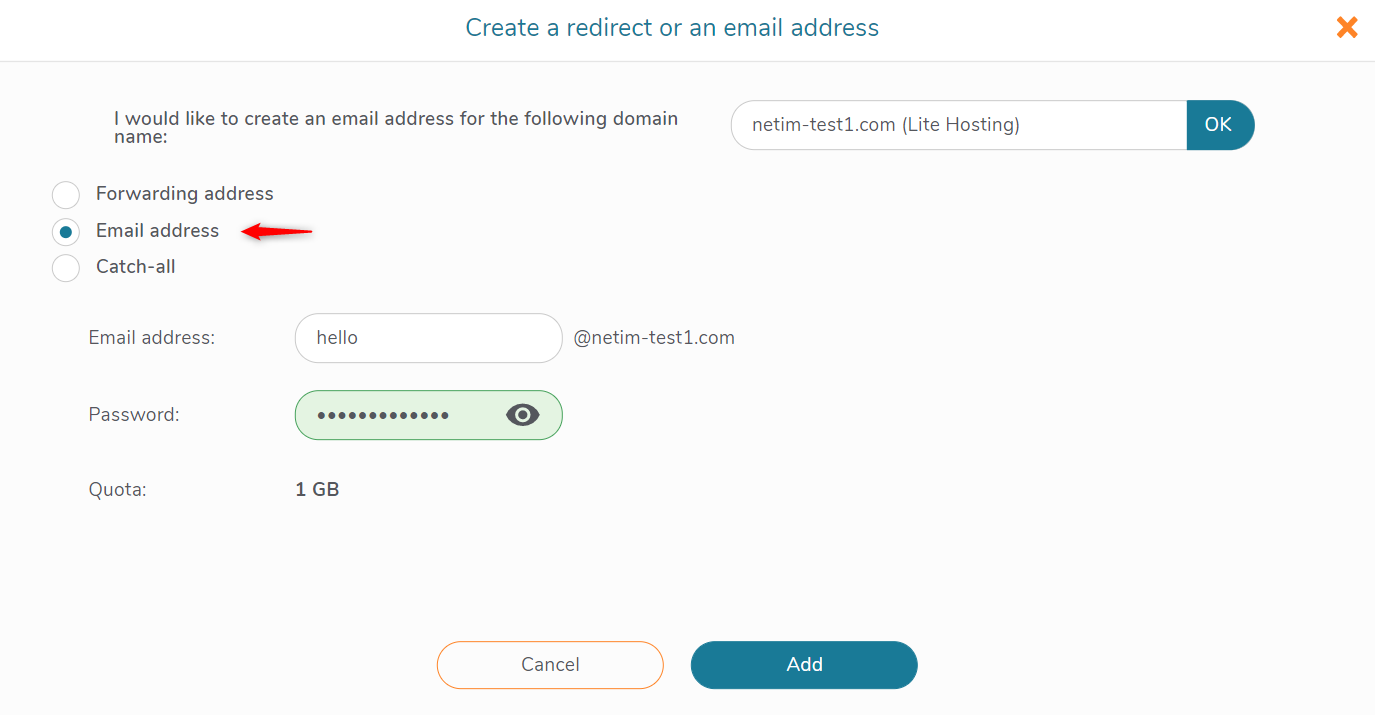Click the Quota: label
Image resolution: width=1375 pixels, height=715 pixels.
118,490
